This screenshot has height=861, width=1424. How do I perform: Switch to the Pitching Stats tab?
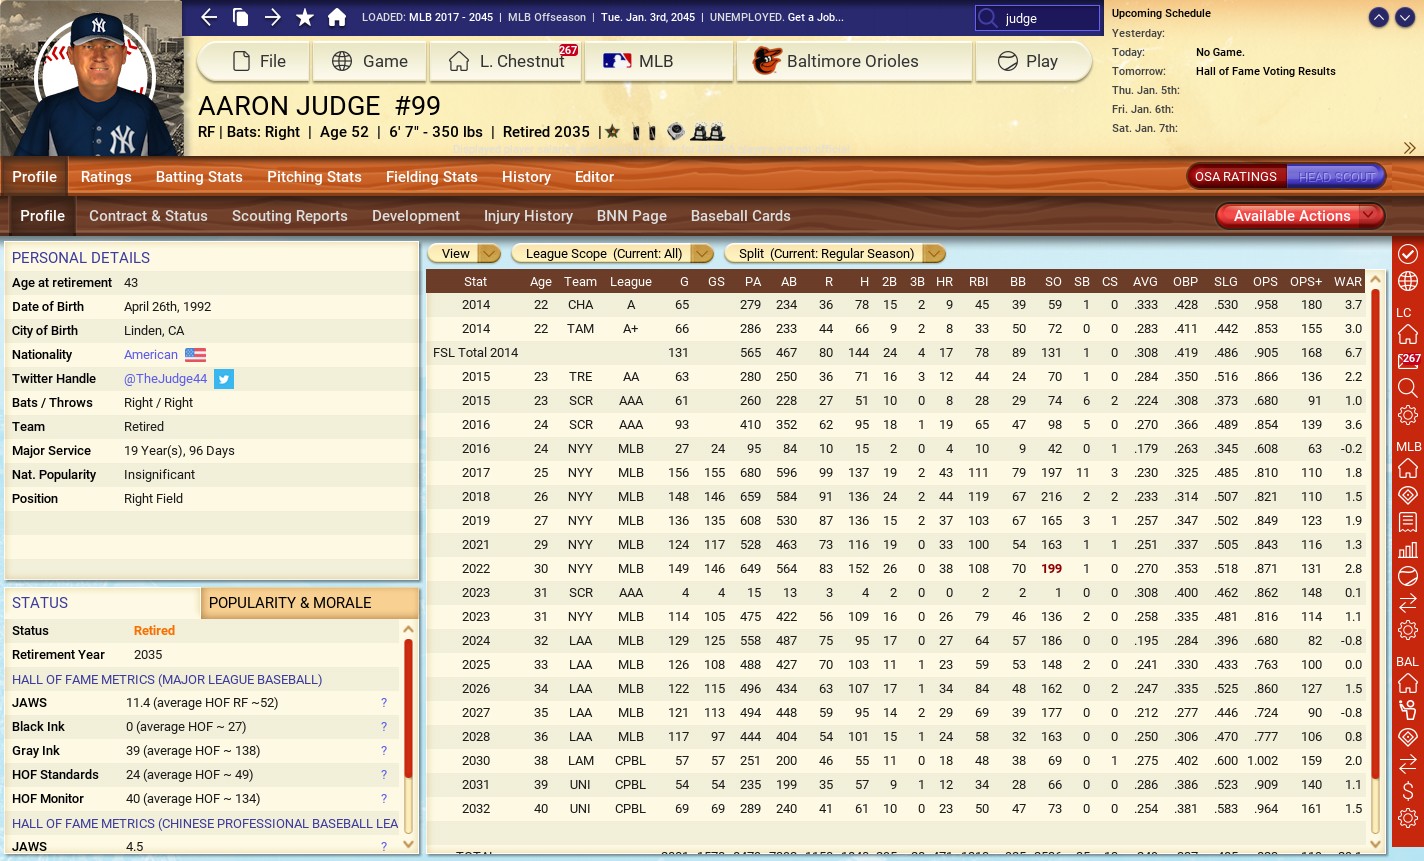point(314,177)
